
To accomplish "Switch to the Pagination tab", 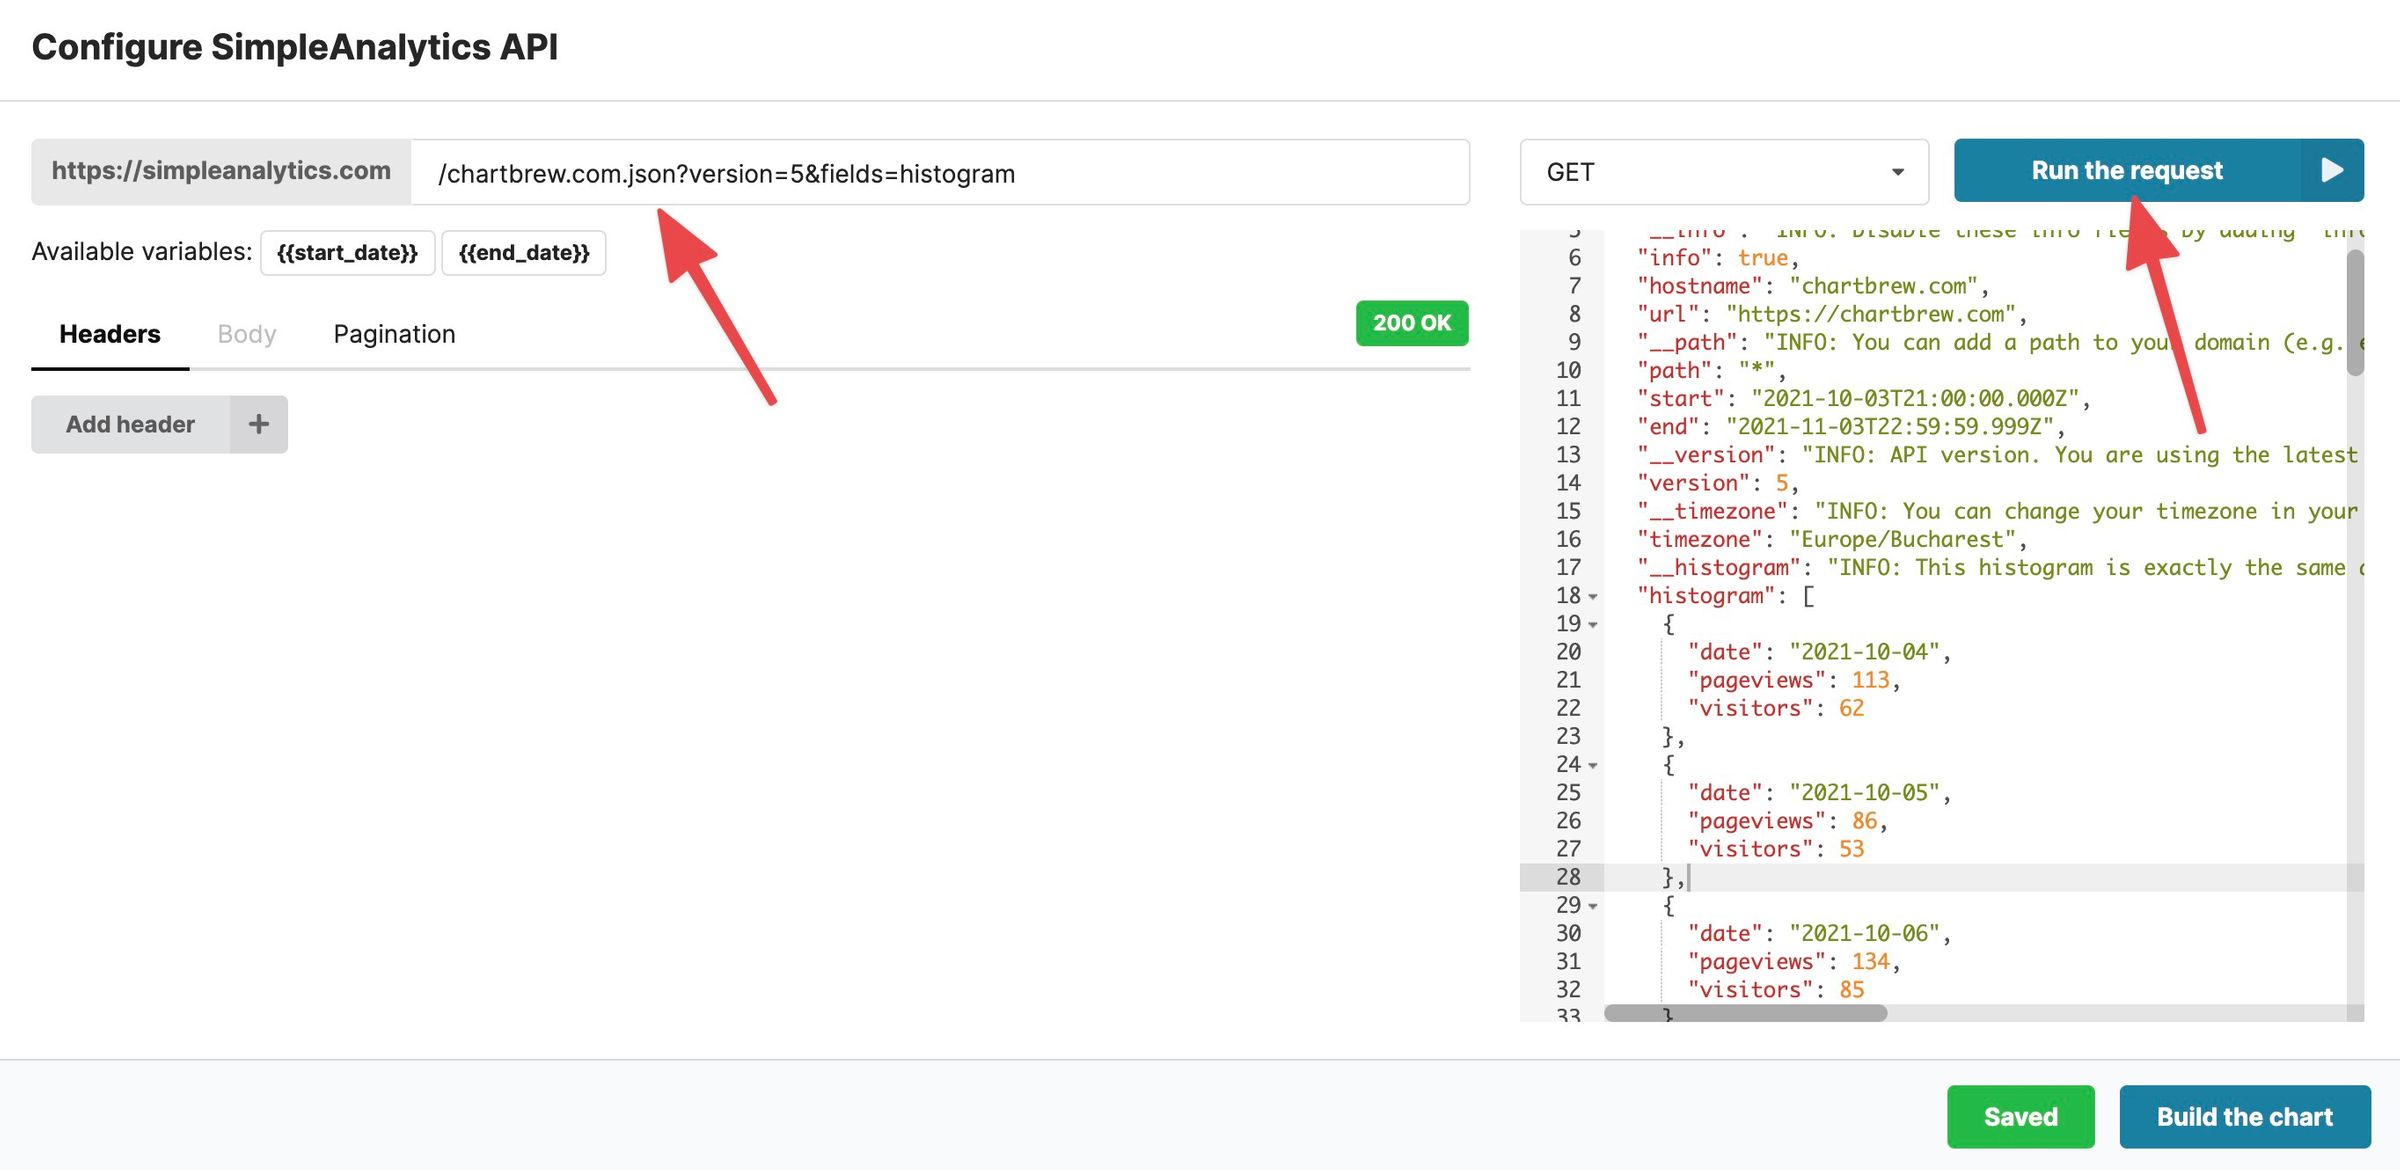I will (394, 335).
